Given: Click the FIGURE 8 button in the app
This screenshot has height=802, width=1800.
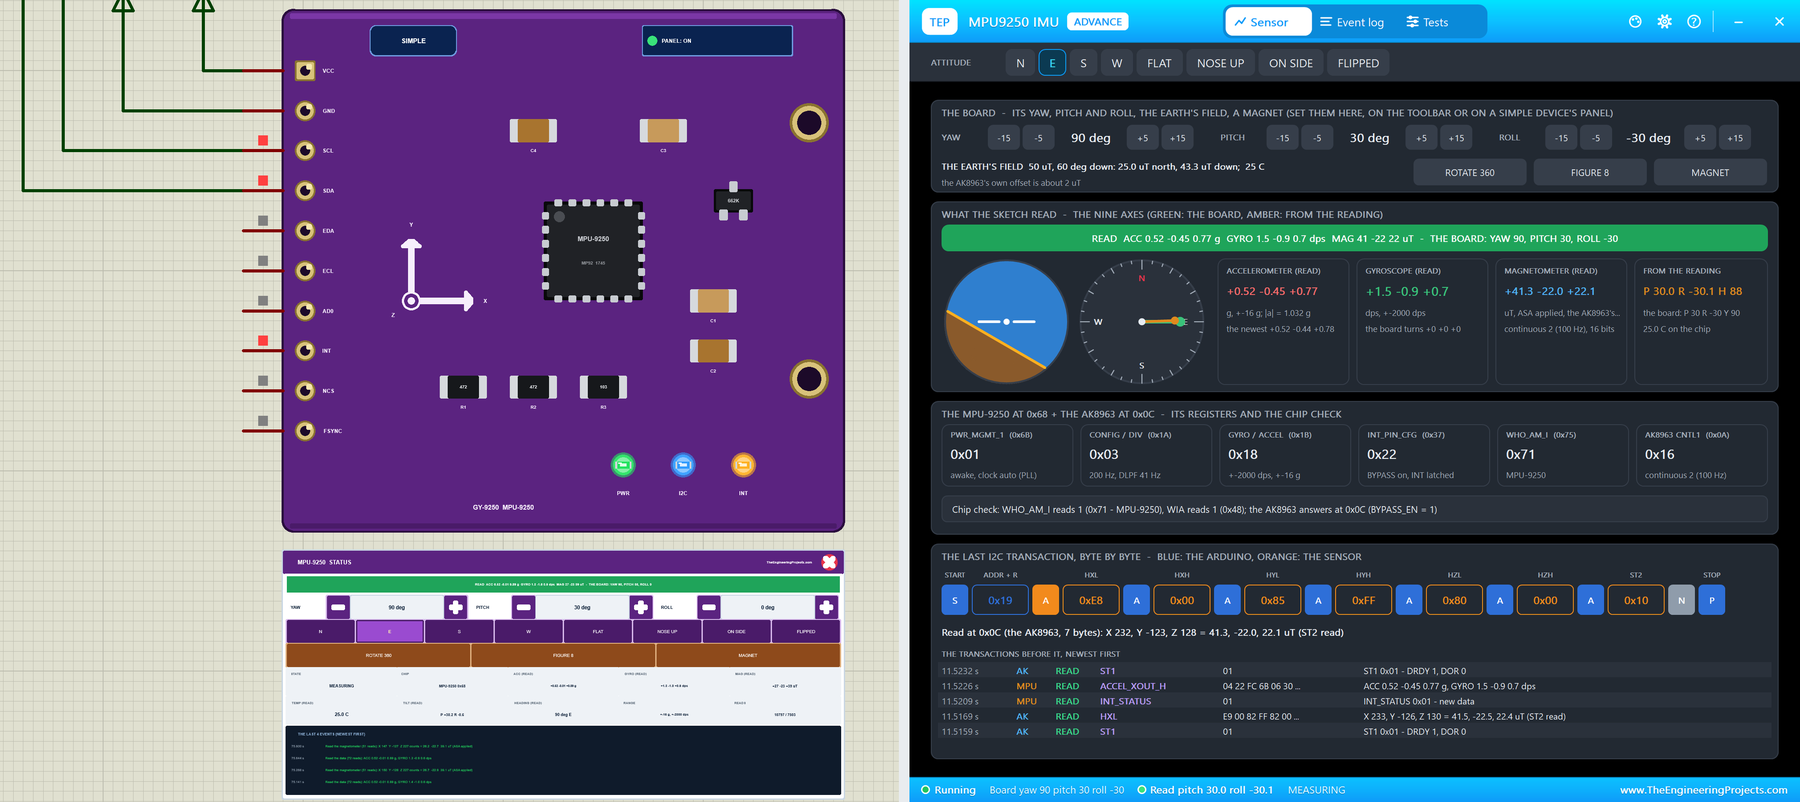Looking at the screenshot, I should click(x=1590, y=173).
